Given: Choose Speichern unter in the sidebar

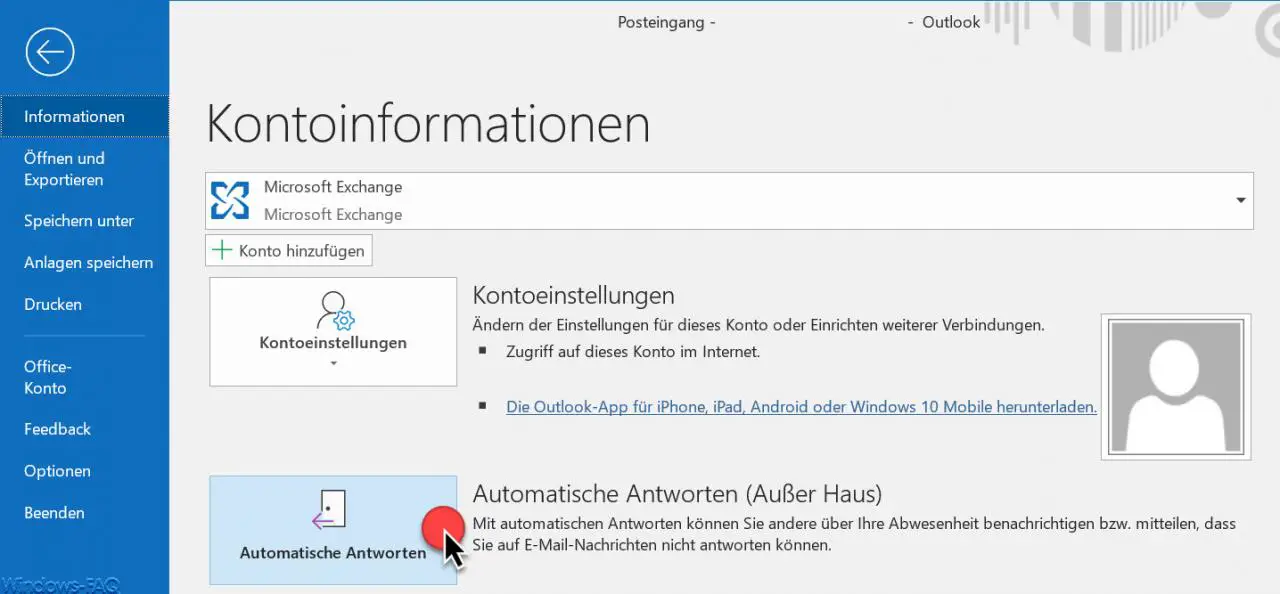Looking at the screenshot, I should 85,221.
